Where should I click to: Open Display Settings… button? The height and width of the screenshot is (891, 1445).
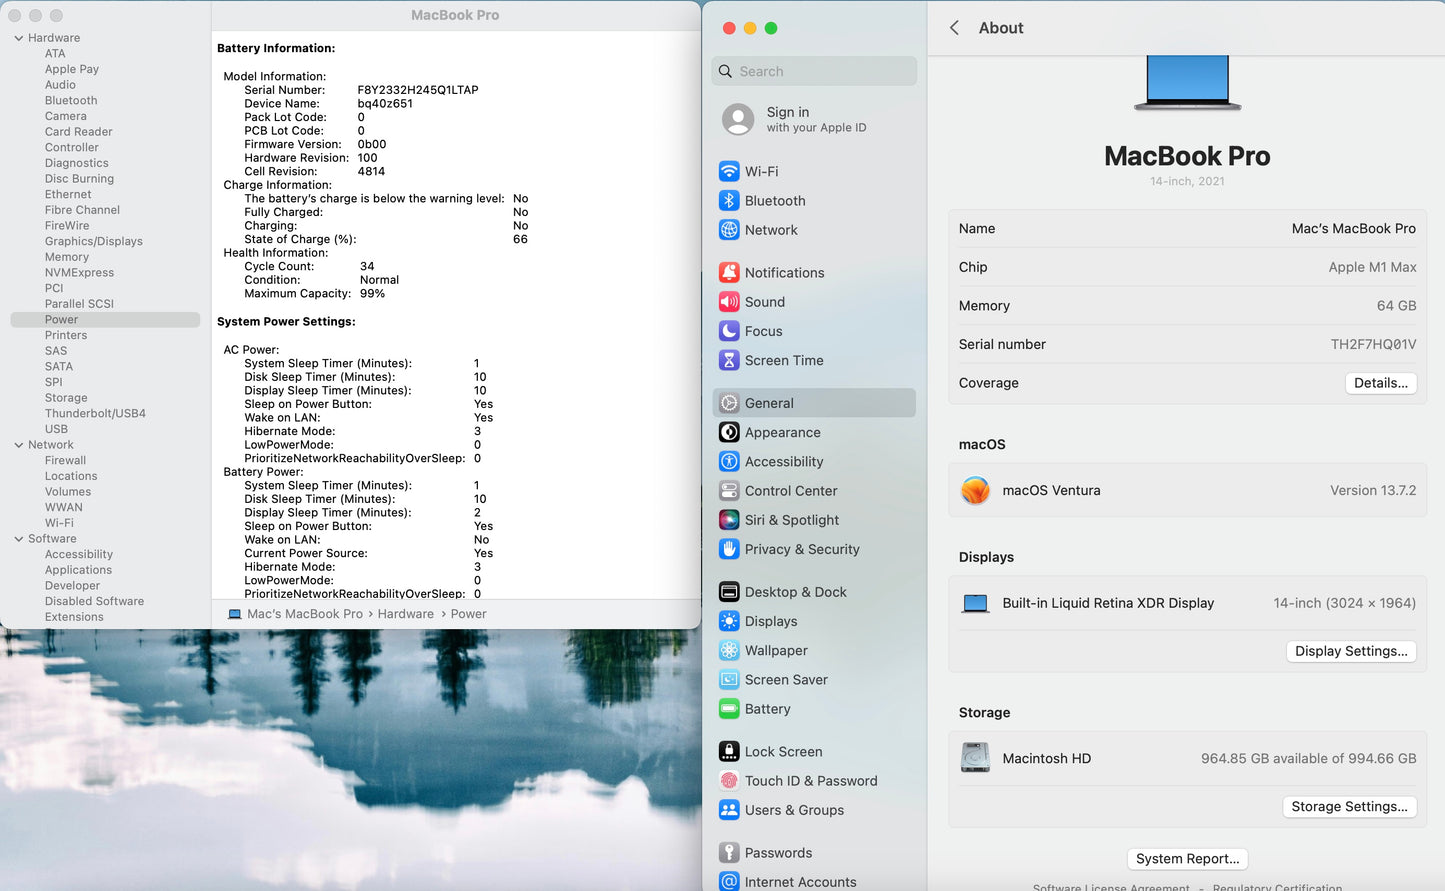click(x=1351, y=651)
